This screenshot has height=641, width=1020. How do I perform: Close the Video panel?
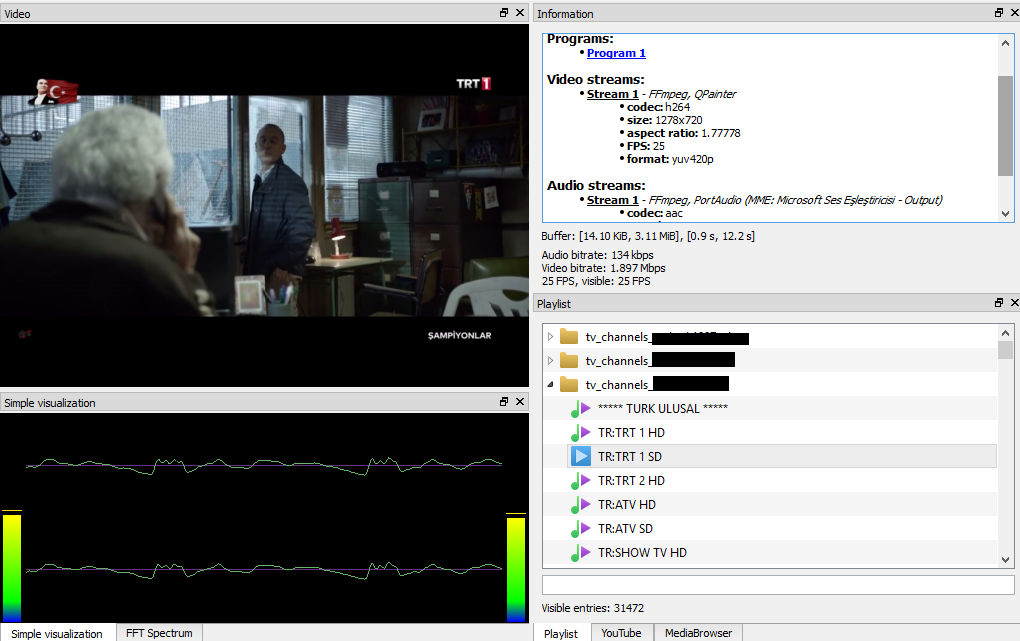[520, 12]
